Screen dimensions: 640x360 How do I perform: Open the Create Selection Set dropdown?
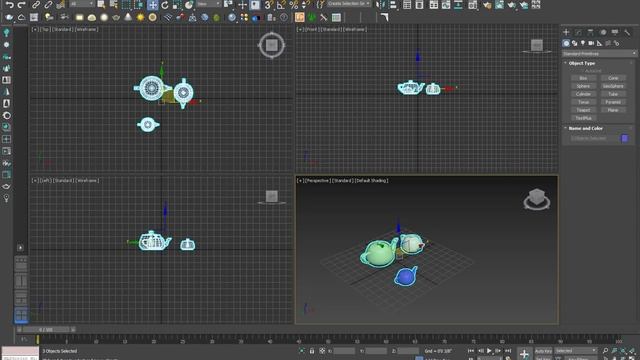(349, 4)
